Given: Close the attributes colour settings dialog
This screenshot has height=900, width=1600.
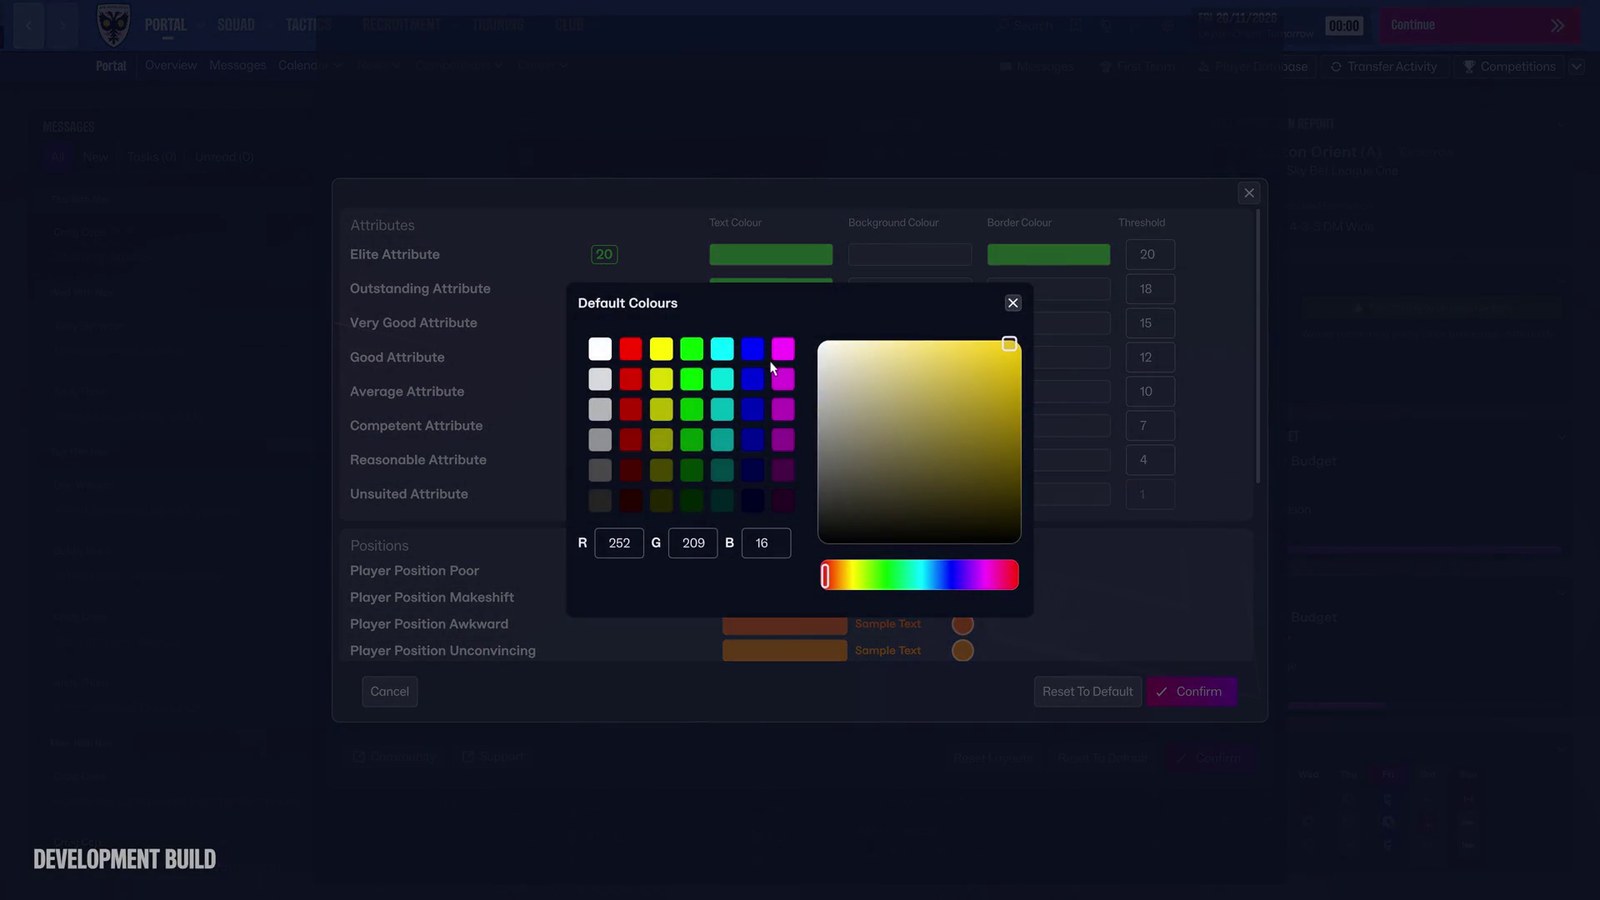Looking at the screenshot, I should click(1249, 193).
